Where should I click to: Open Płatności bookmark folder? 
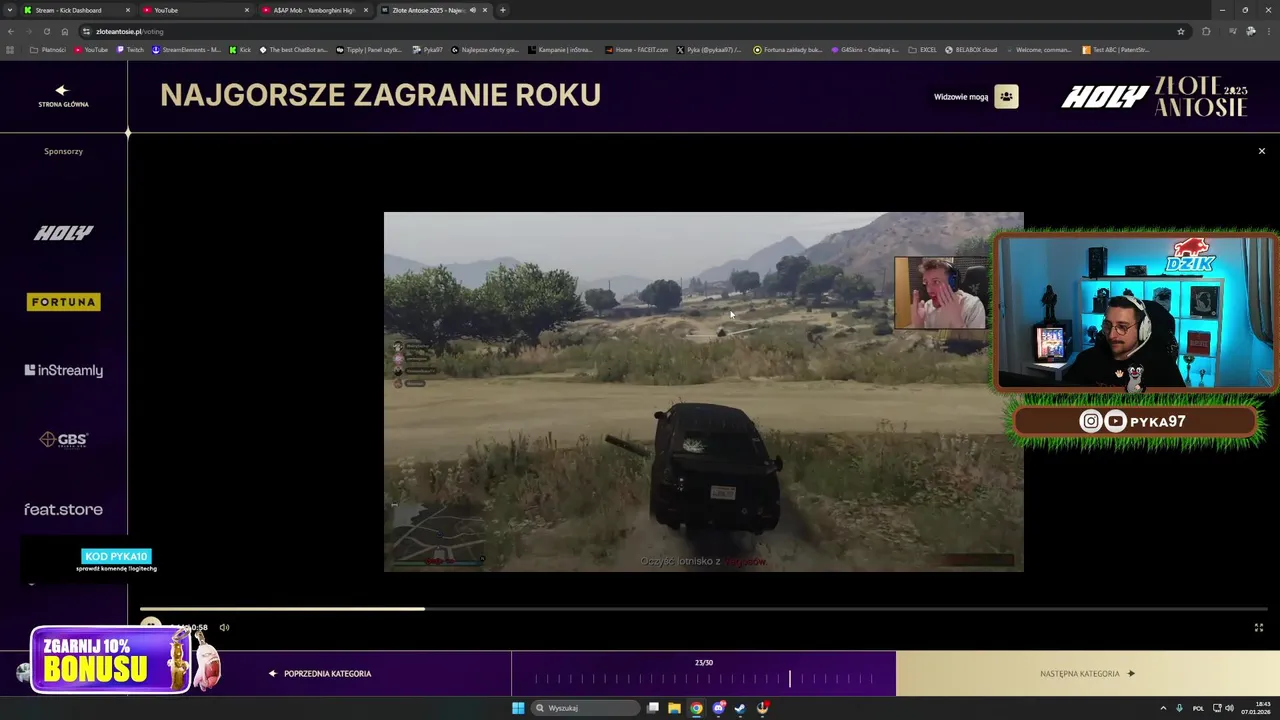click(x=48, y=50)
